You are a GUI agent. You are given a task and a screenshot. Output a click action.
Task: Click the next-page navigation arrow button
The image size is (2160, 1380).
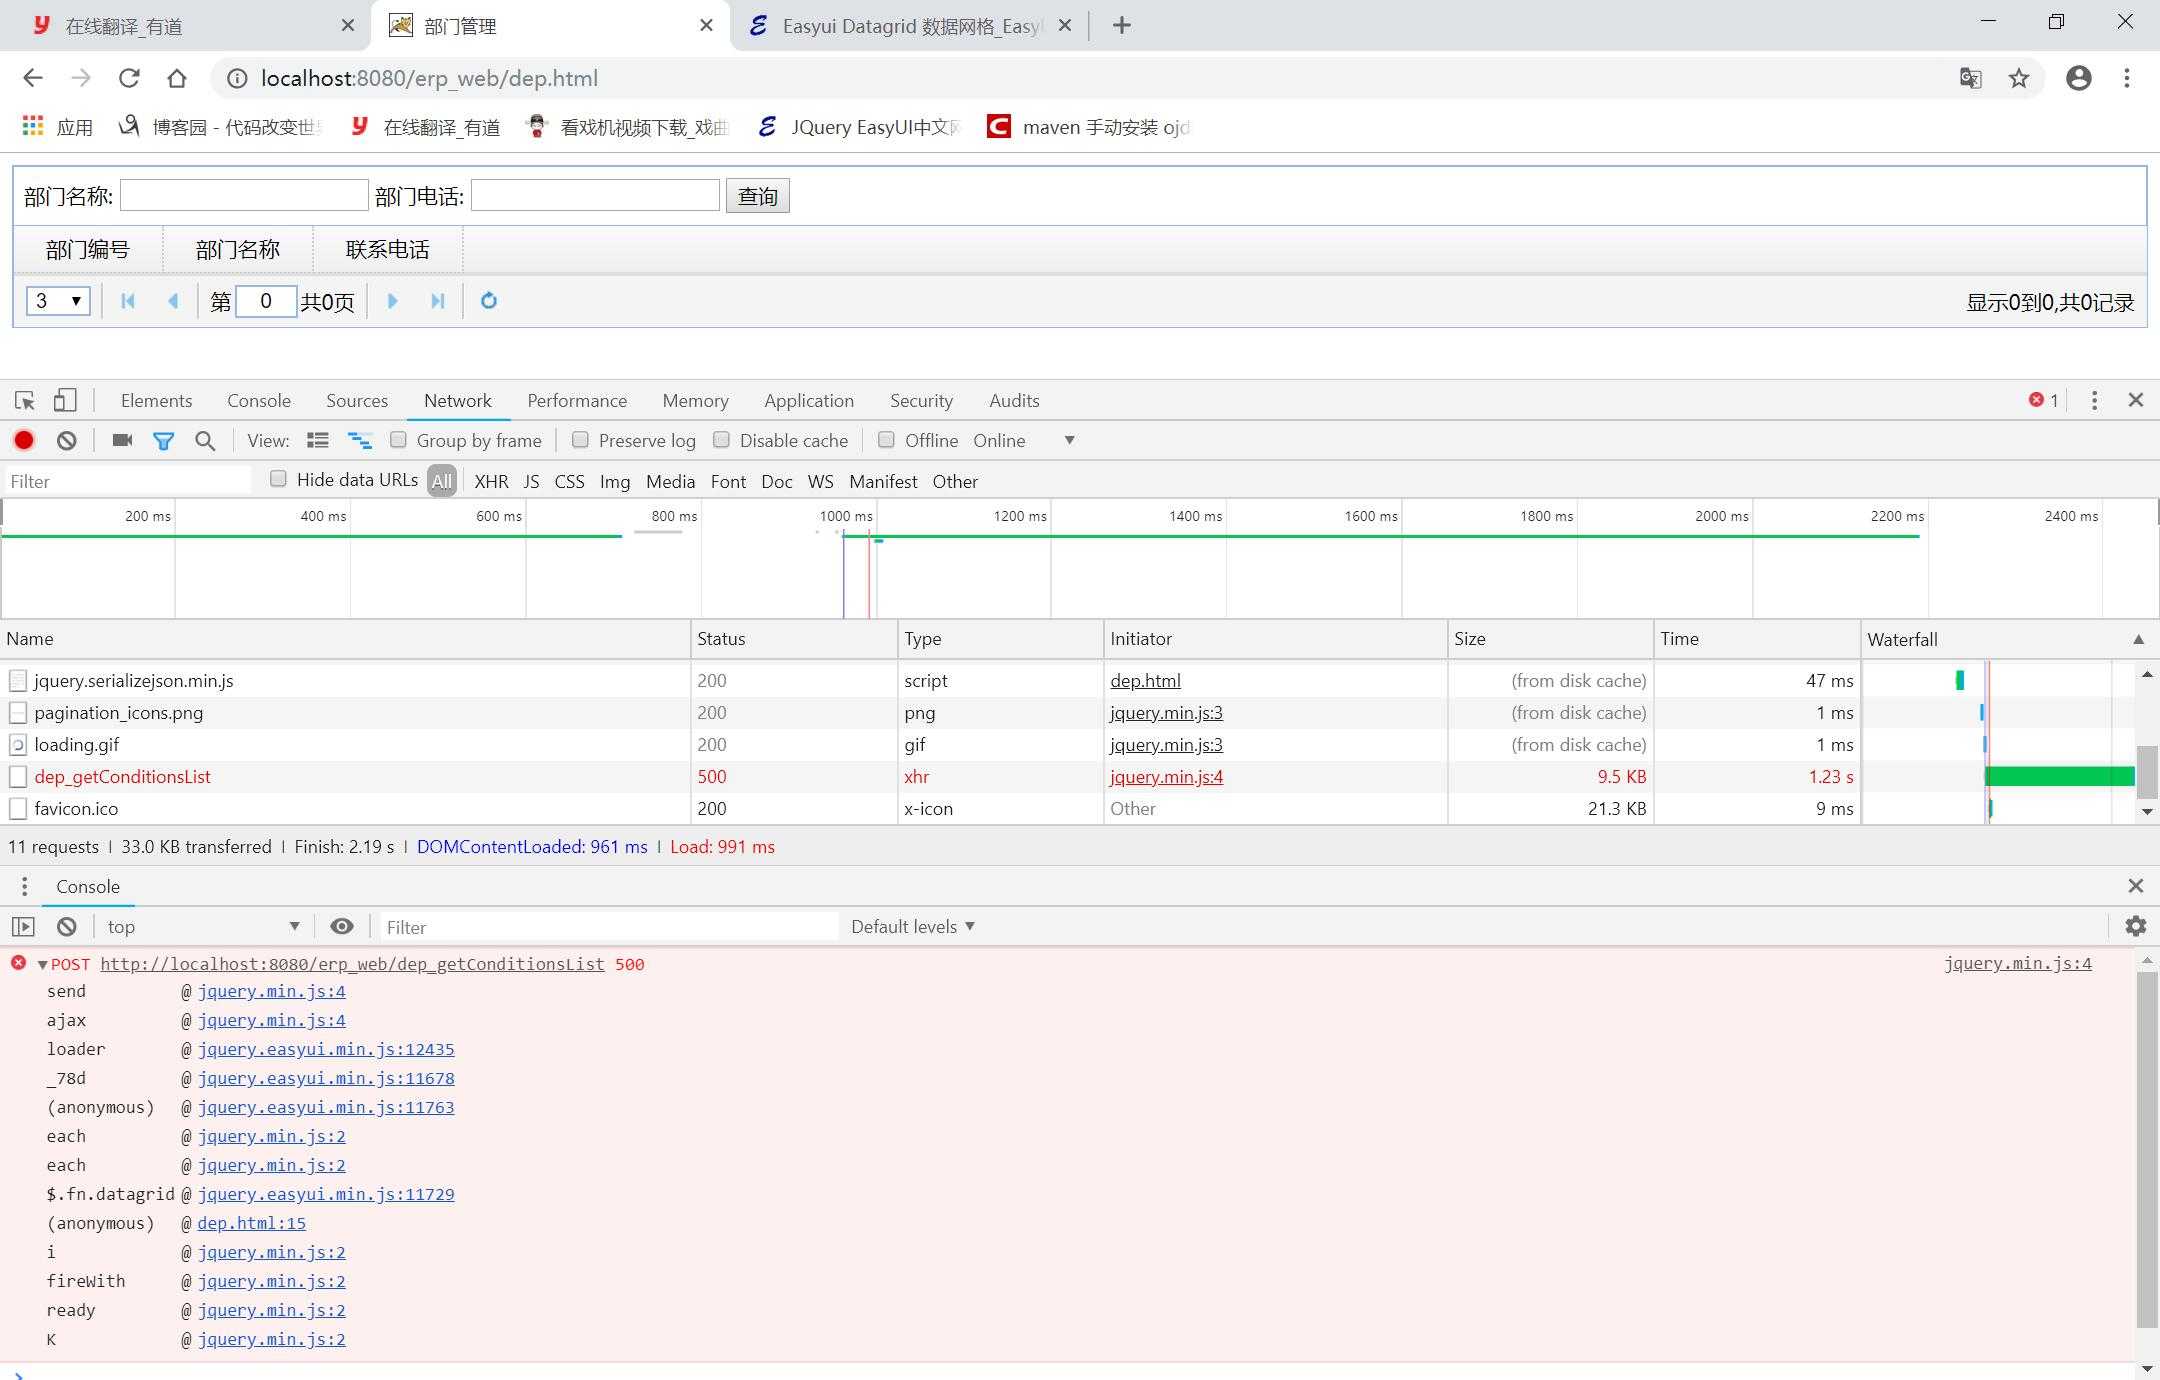tap(390, 301)
